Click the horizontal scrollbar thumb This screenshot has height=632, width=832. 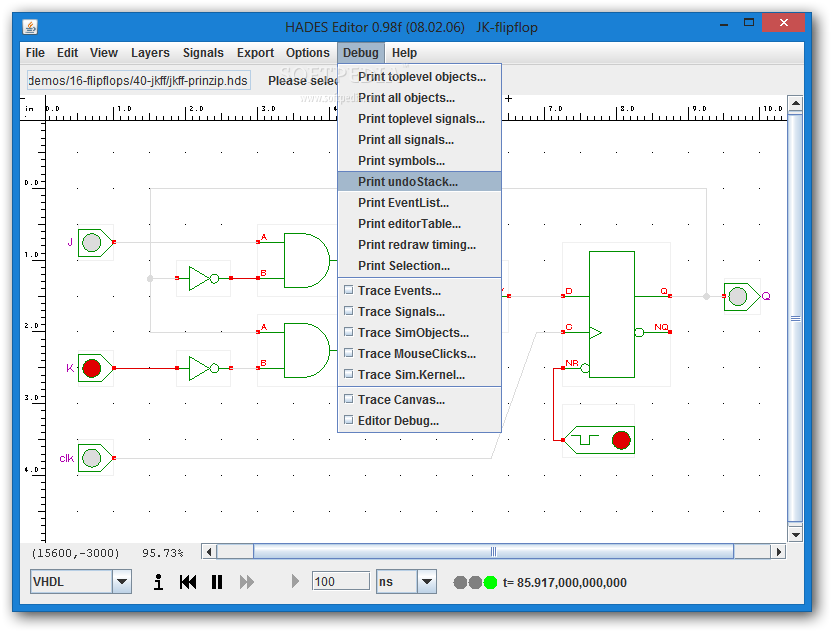click(x=493, y=552)
